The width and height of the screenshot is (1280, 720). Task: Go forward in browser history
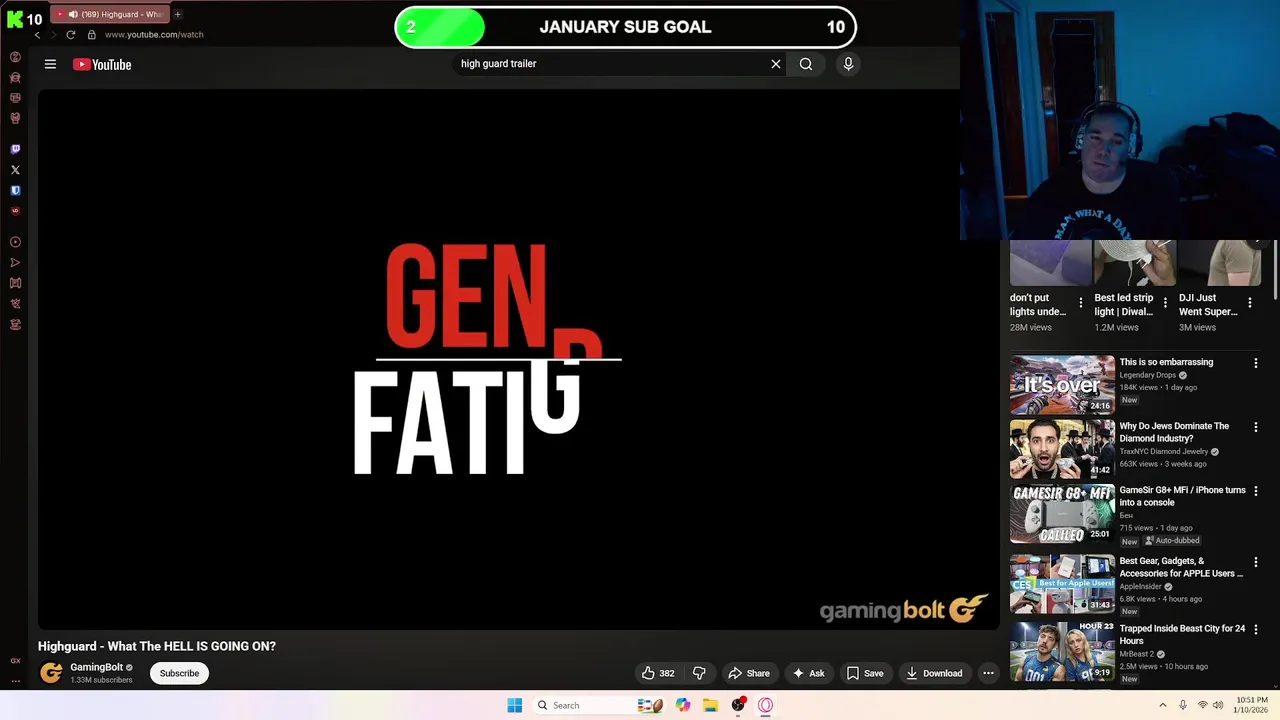coord(53,35)
